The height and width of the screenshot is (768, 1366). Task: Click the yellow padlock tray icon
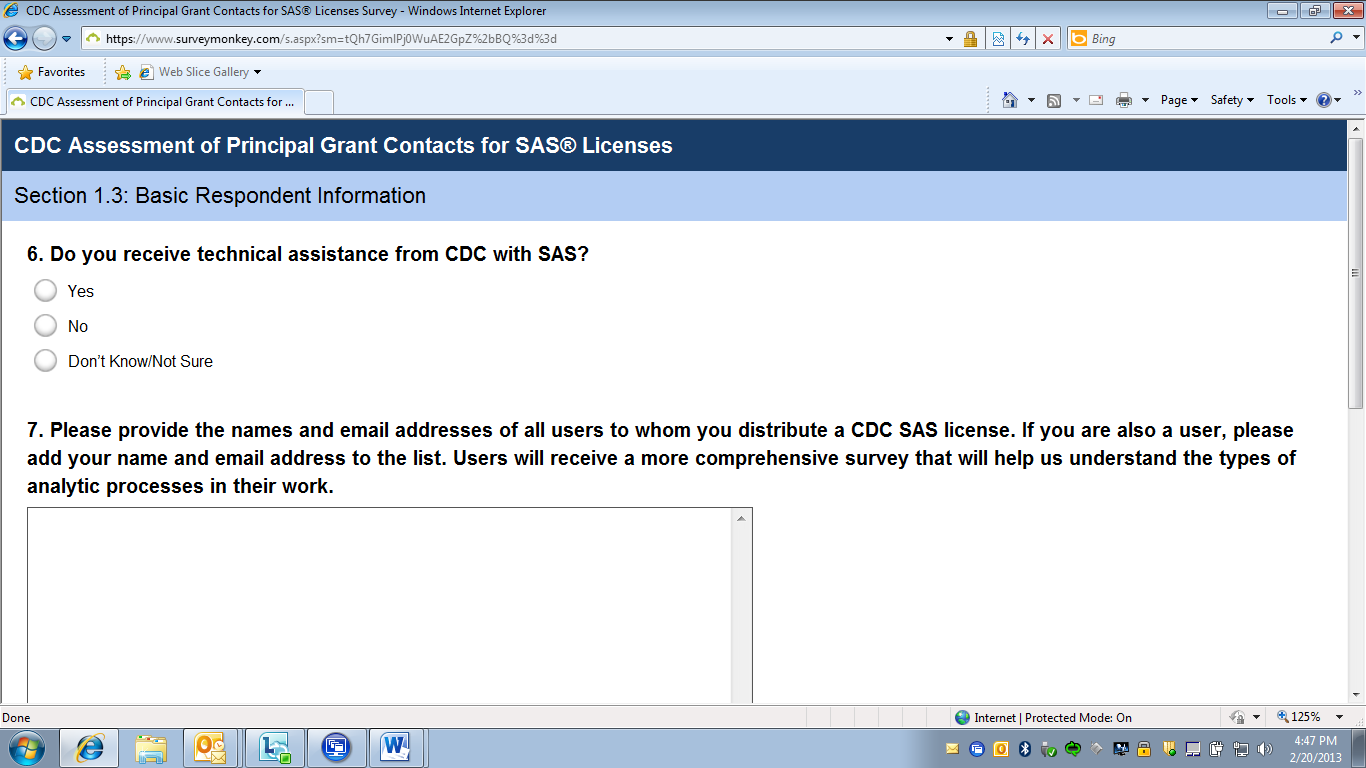click(1145, 749)
